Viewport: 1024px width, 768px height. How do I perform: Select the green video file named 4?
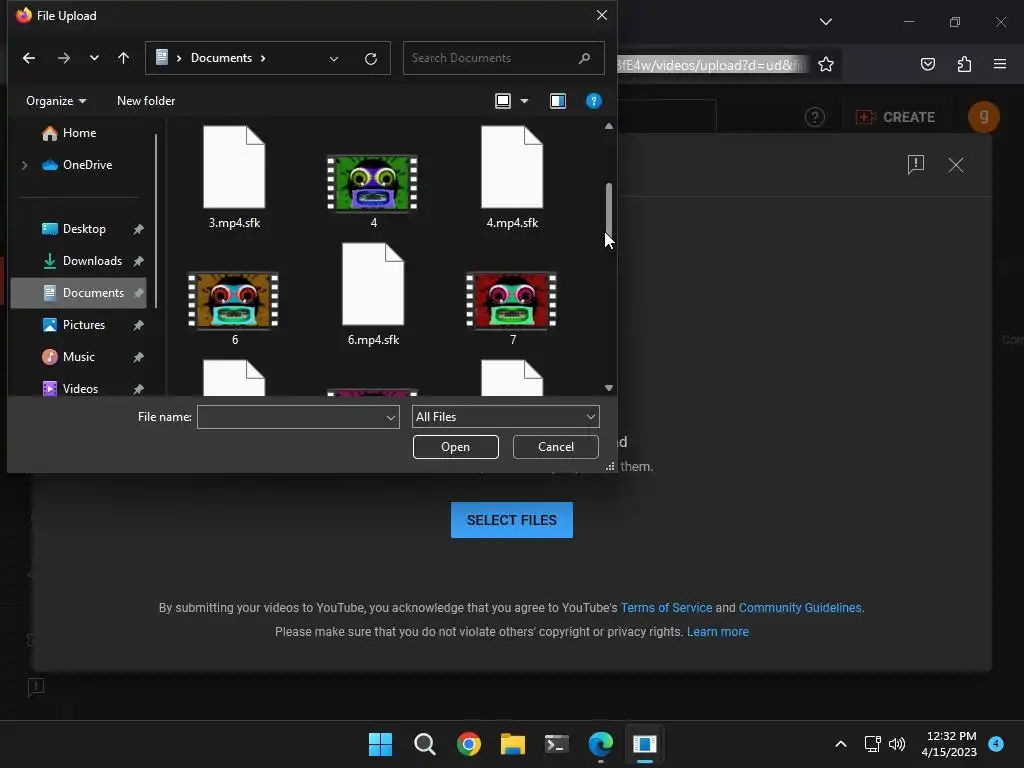372,191
